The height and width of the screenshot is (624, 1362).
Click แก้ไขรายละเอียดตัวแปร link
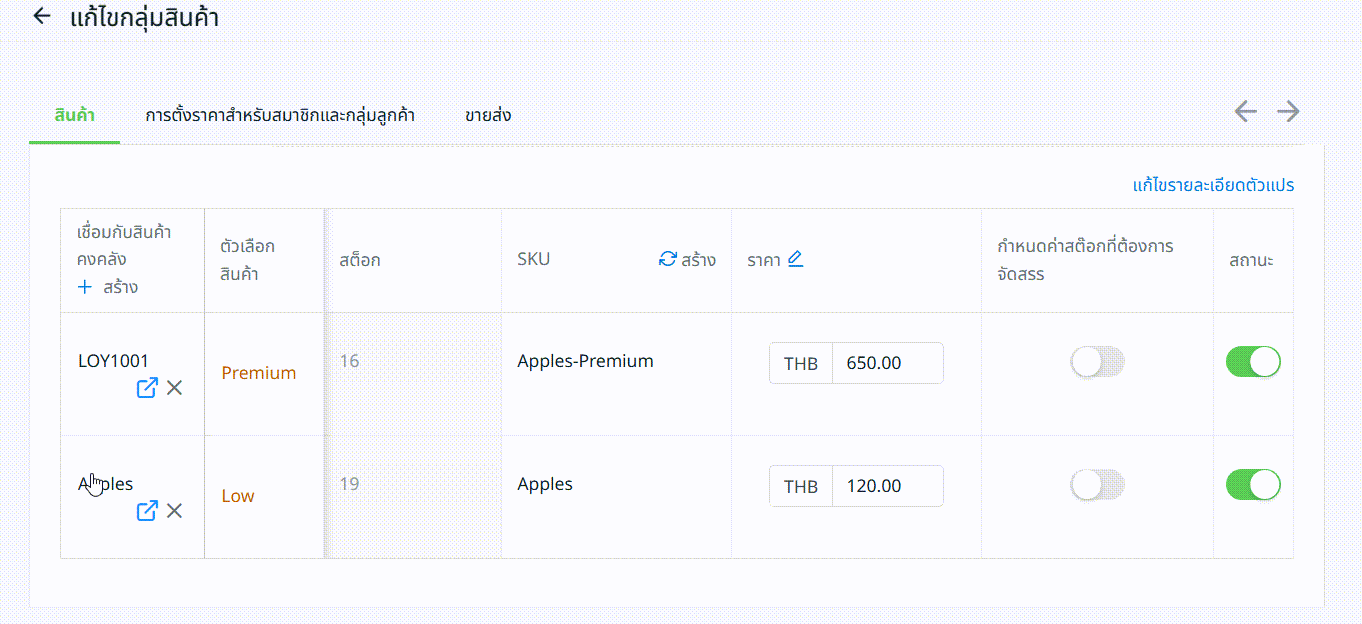coord(1214,185)
